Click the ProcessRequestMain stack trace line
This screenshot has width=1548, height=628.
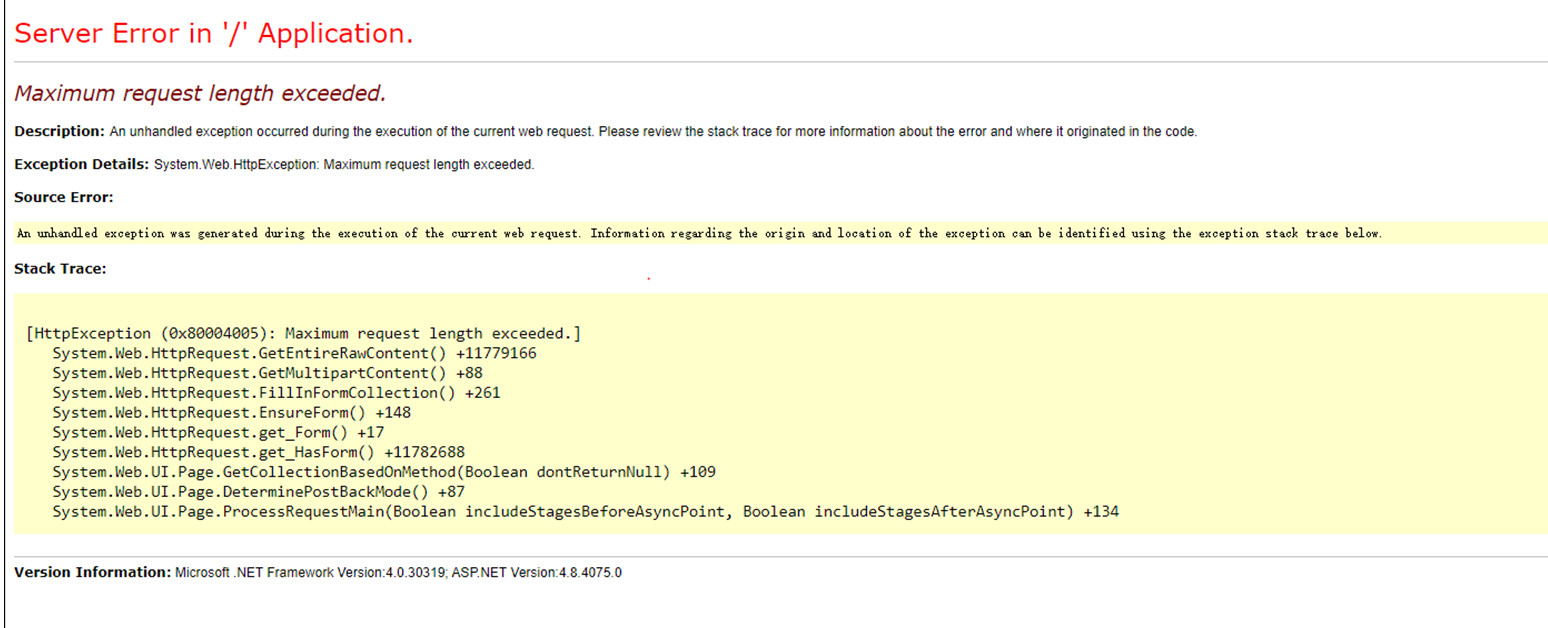tap(585, 512)
